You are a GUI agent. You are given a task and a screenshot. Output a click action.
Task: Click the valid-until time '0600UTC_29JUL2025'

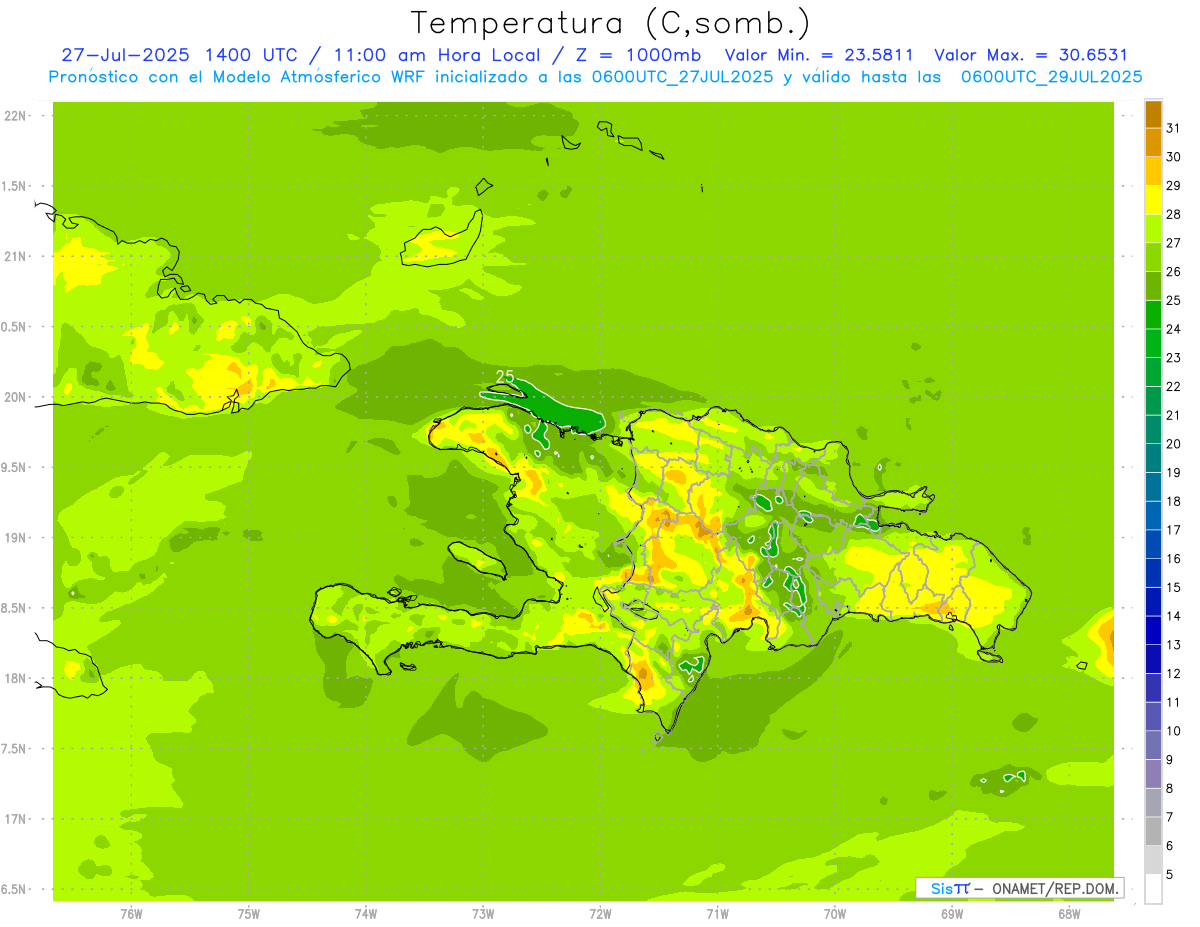[1053, 76]
